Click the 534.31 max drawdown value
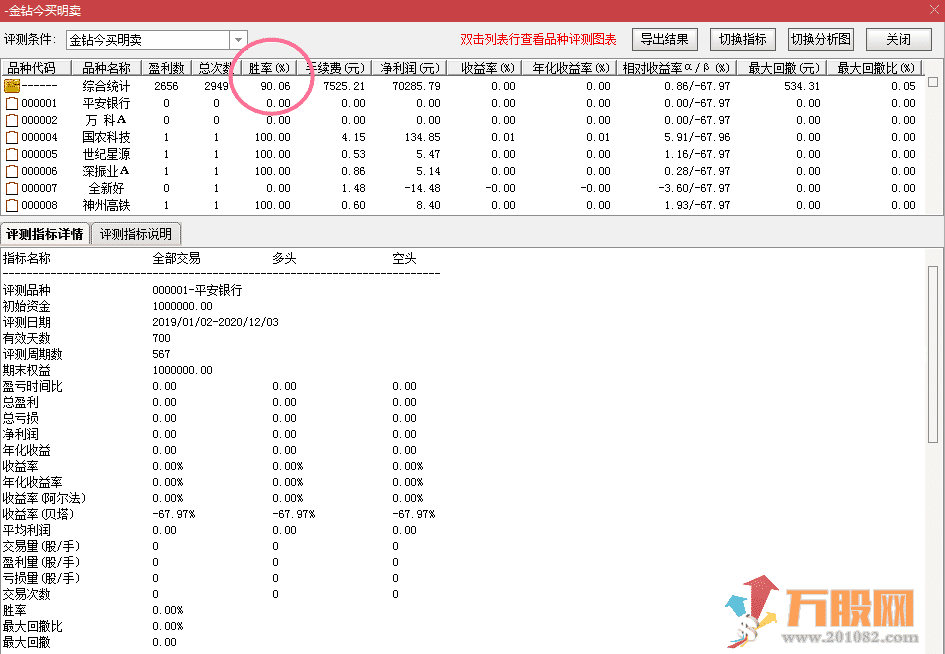945x654 pixels. pyautogui.click(x=802, y=86)
